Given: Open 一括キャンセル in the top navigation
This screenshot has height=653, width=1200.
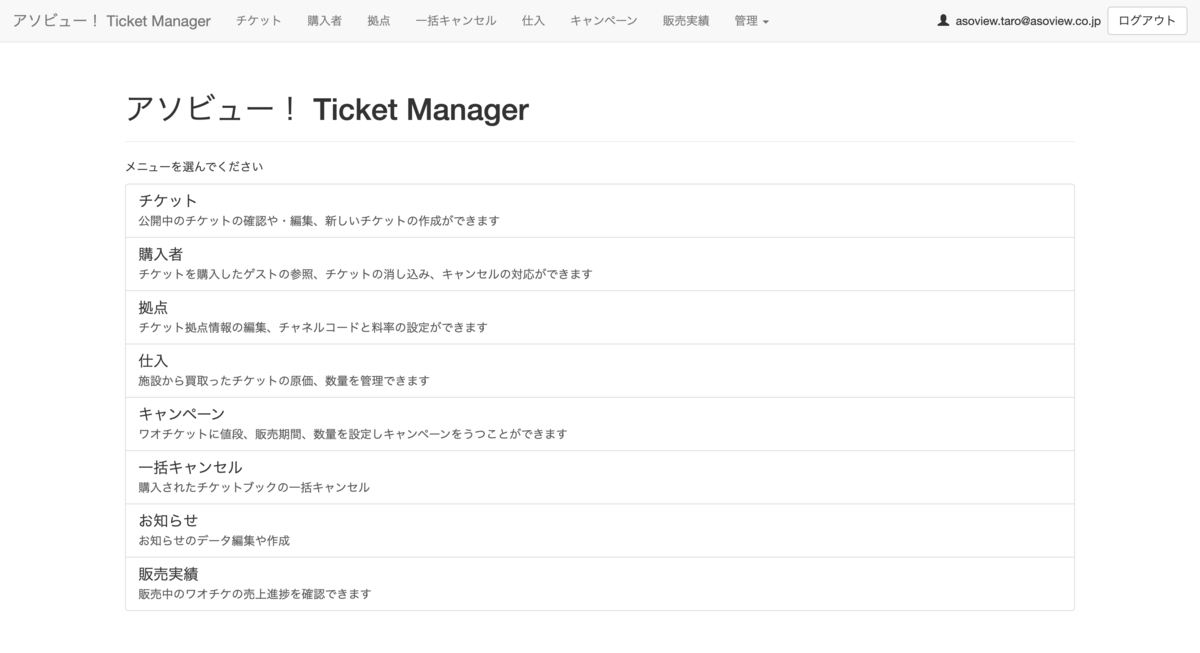Looking at the screenshot, I should click(x=456, y=21).
